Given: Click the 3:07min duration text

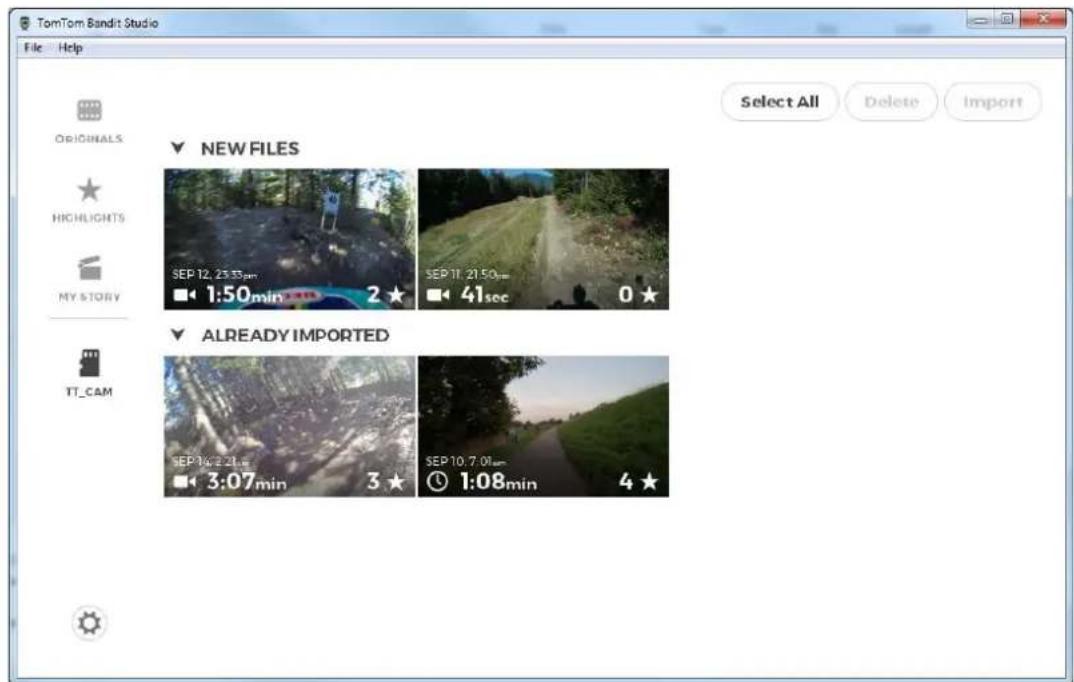Looking at the screenshot, I should pos(247,481).
